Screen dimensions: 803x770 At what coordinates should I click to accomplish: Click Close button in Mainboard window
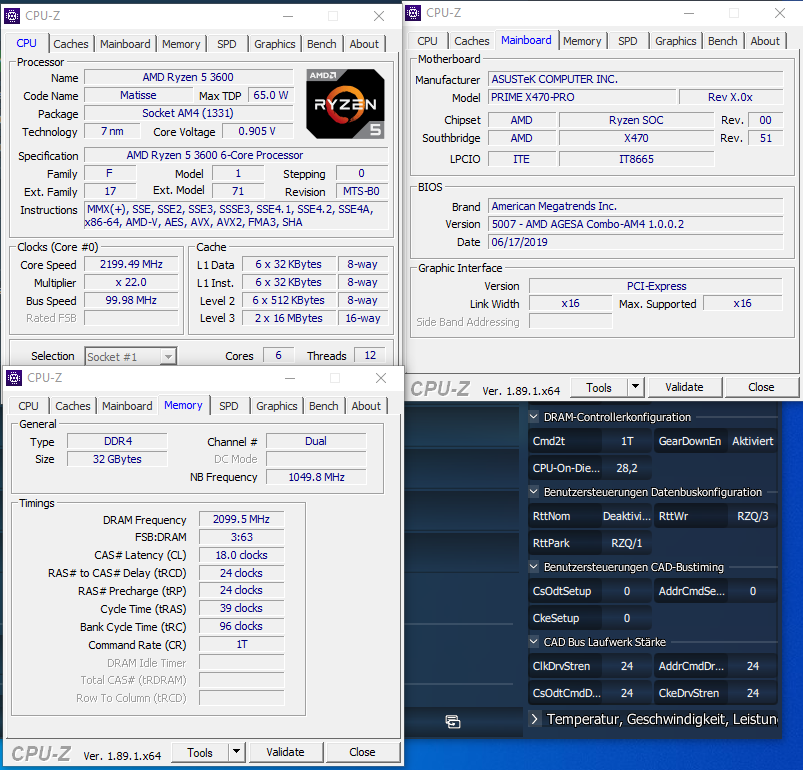click(x=761, y=387)
